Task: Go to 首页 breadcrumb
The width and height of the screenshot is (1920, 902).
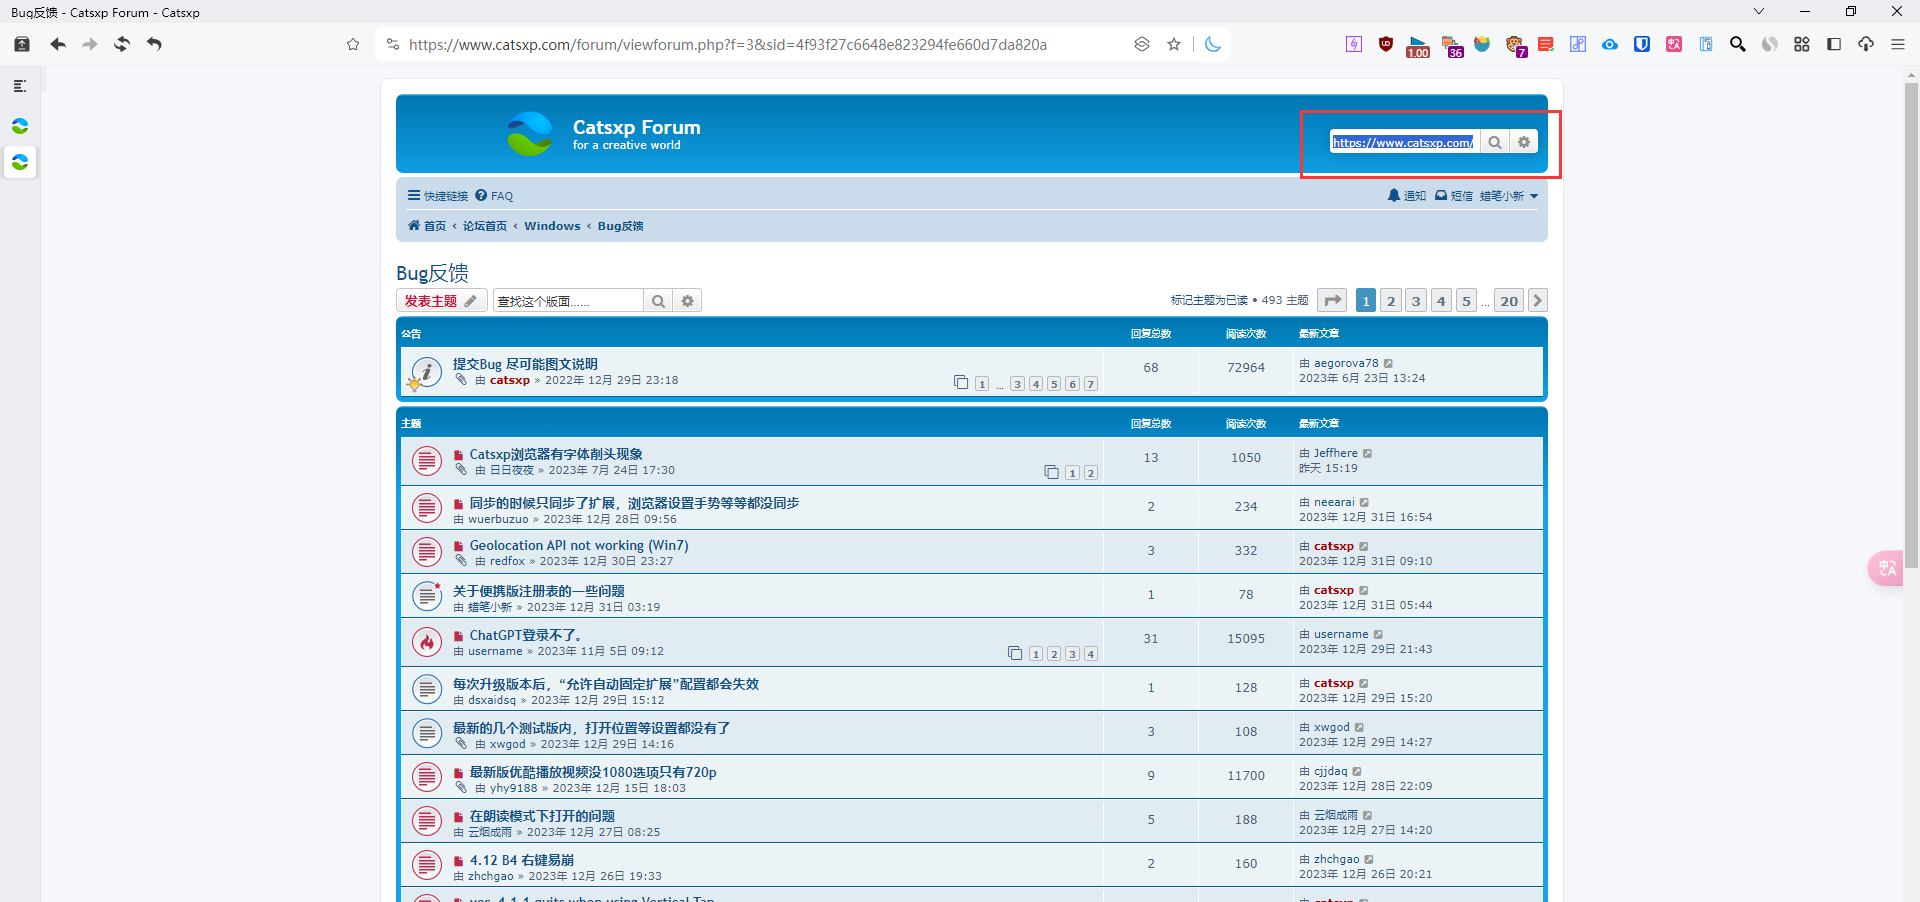Action: (x=427, y=226)
